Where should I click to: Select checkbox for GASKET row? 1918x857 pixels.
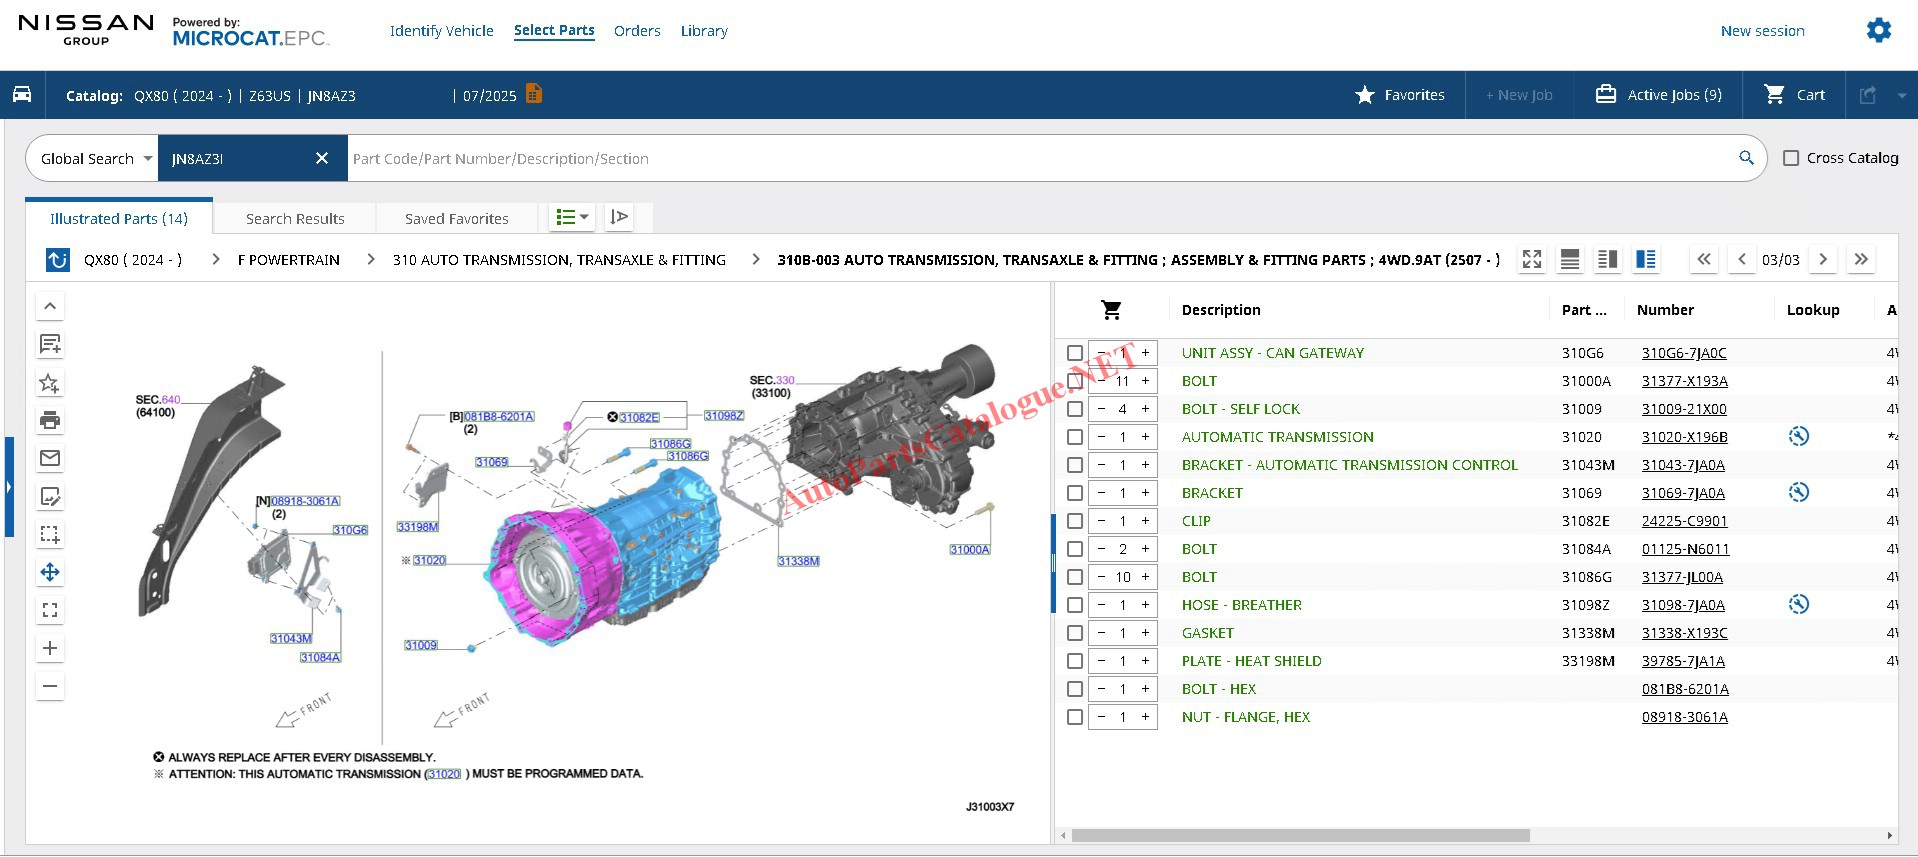pos(1075,633)
